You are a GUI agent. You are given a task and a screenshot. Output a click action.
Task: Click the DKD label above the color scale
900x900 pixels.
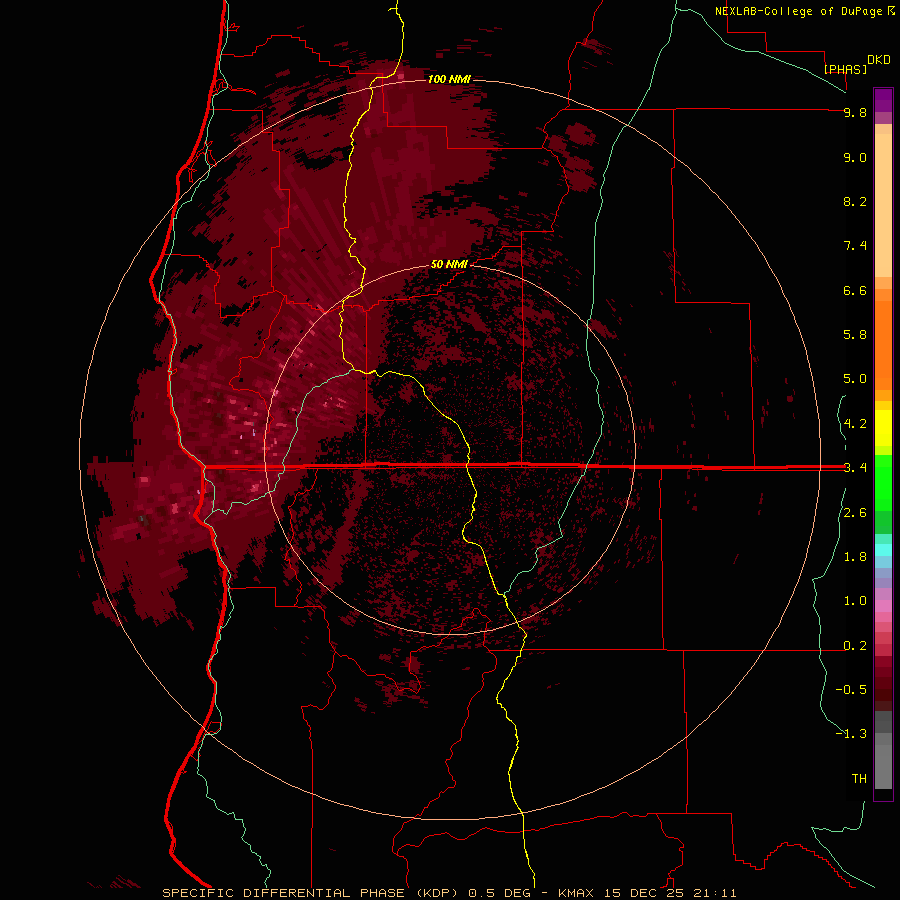[x=879, y=59]
